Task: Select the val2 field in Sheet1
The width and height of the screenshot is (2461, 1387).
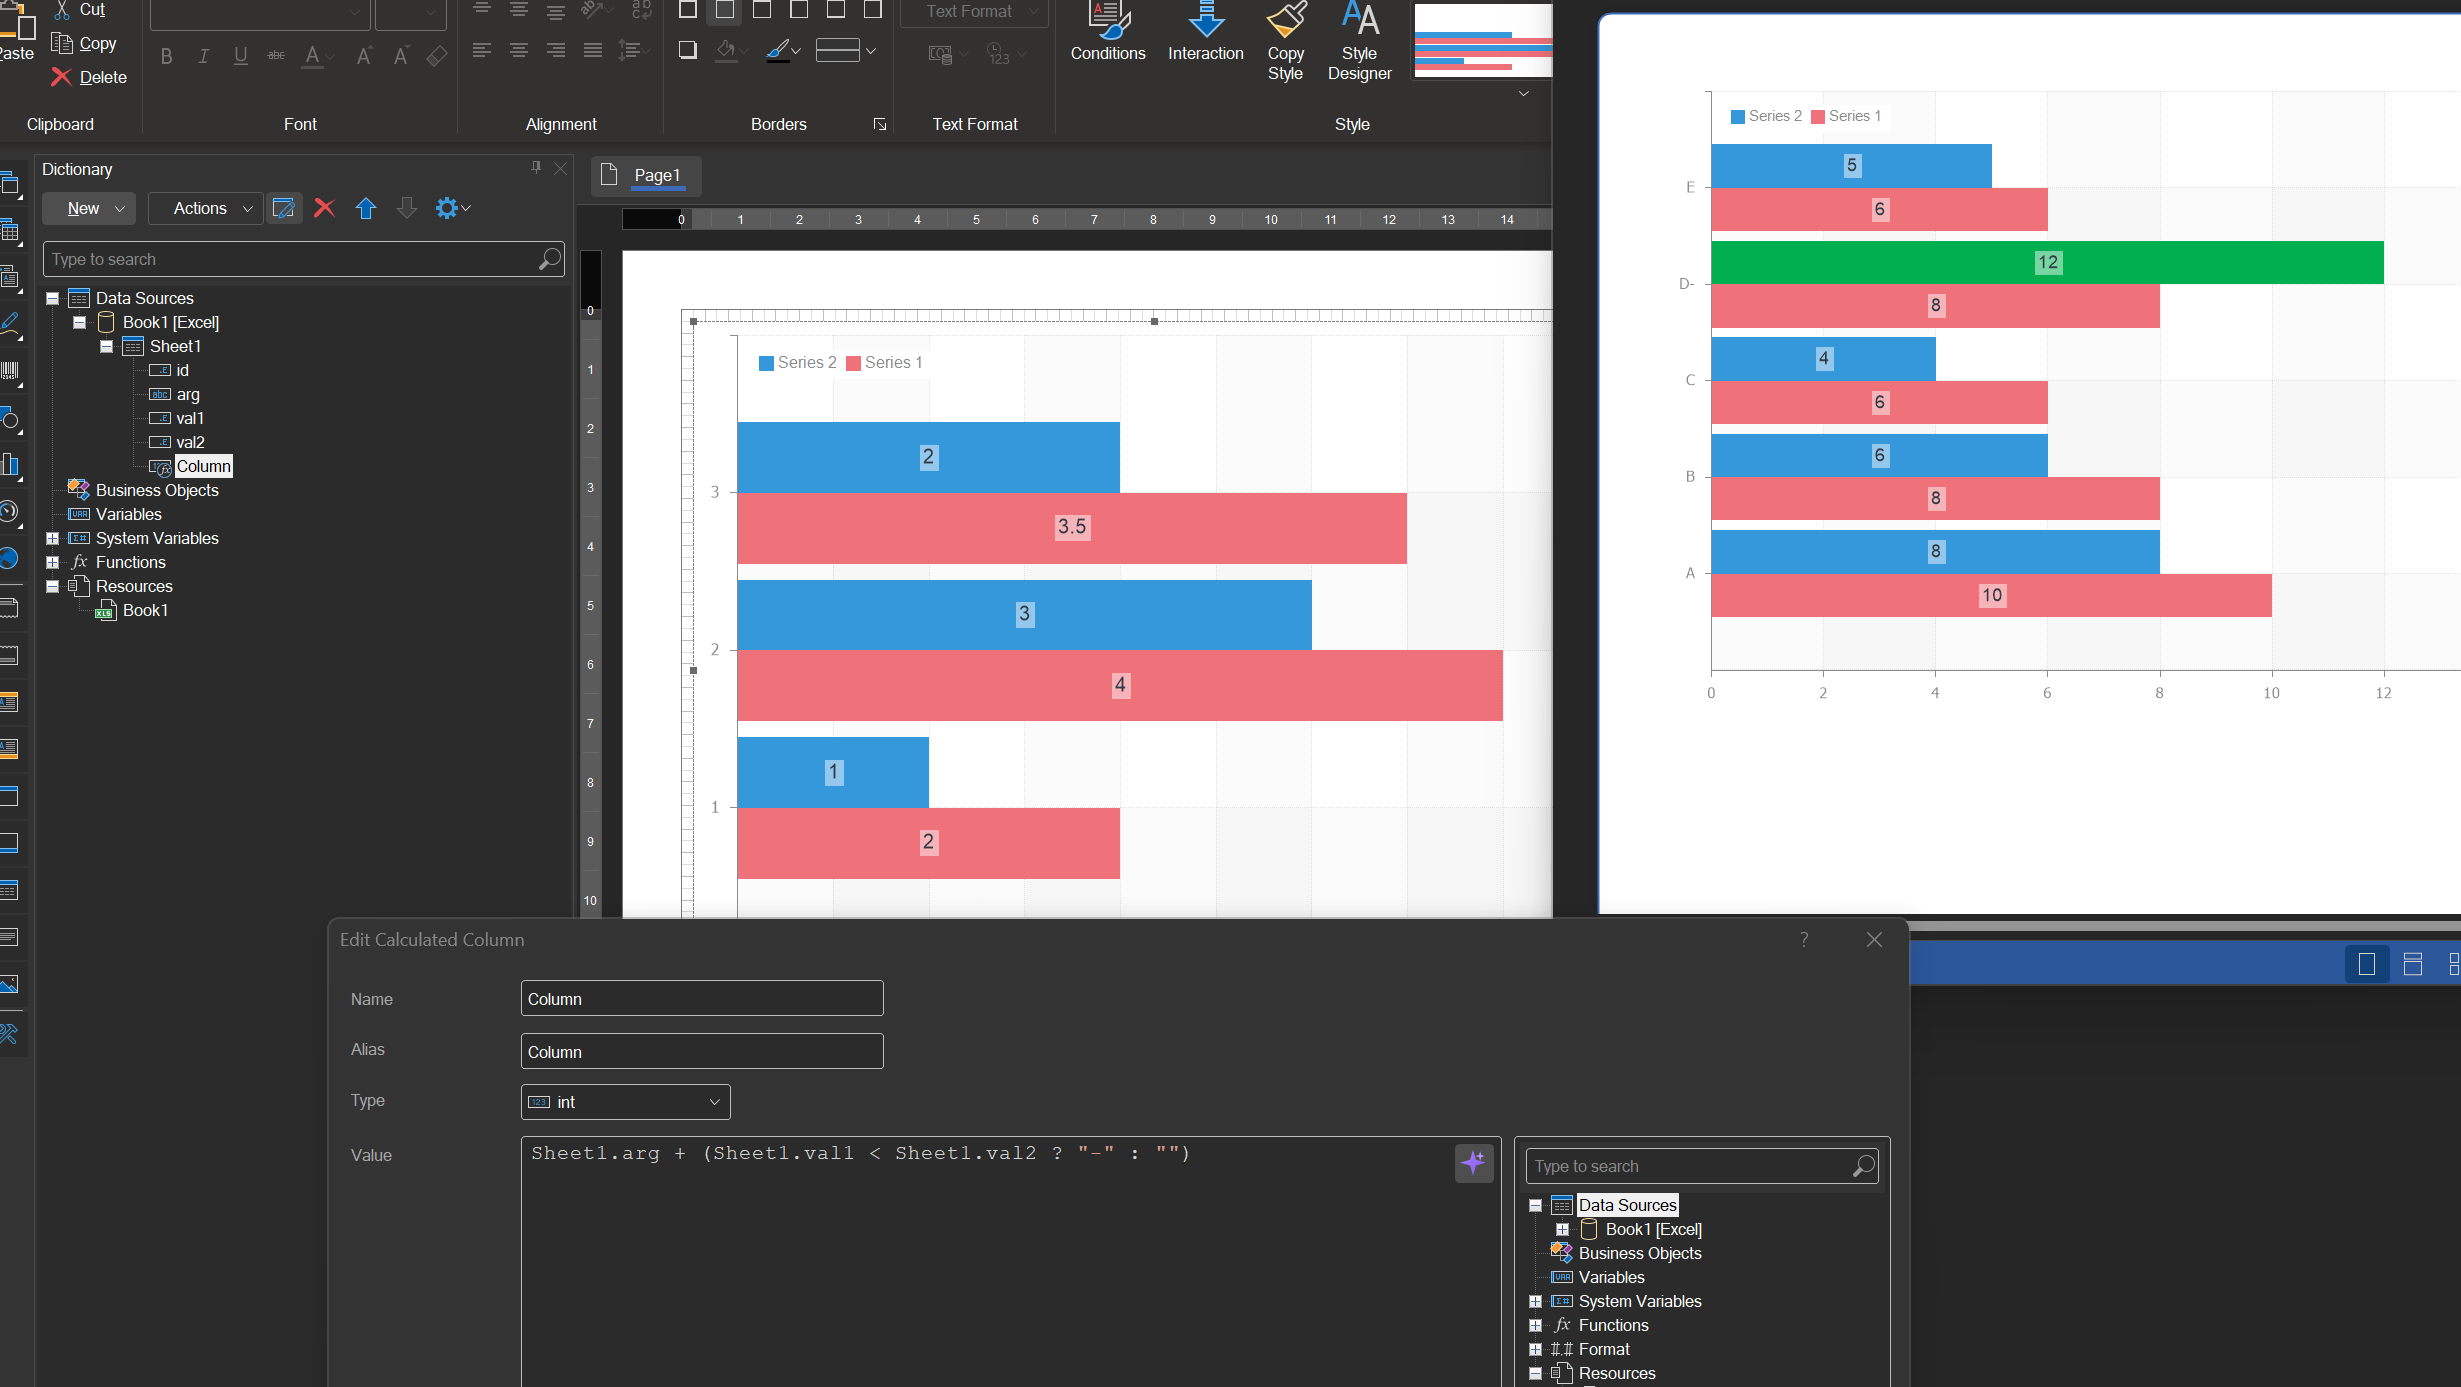Action: pyautogui.click(x=190, y=442)
